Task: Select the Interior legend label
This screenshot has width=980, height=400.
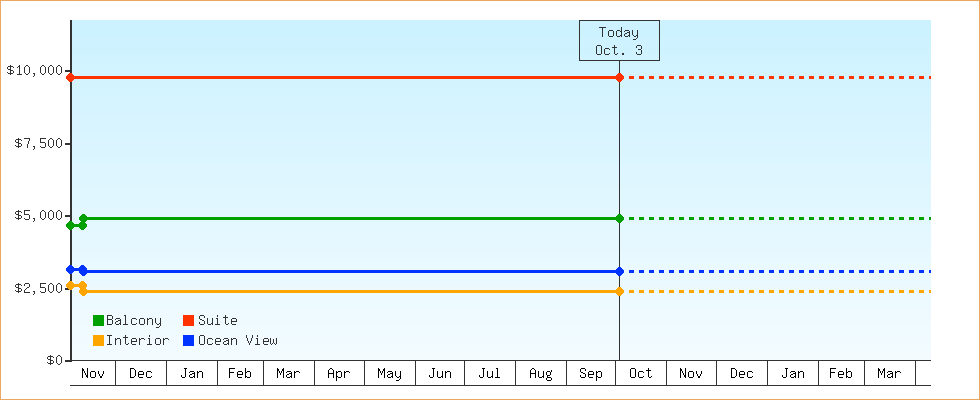Action: pos(137,341)
